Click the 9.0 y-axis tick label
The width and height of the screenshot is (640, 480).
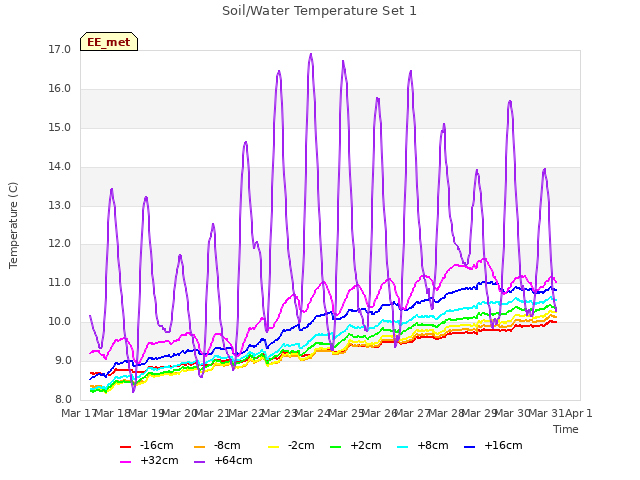coord(63,360)
